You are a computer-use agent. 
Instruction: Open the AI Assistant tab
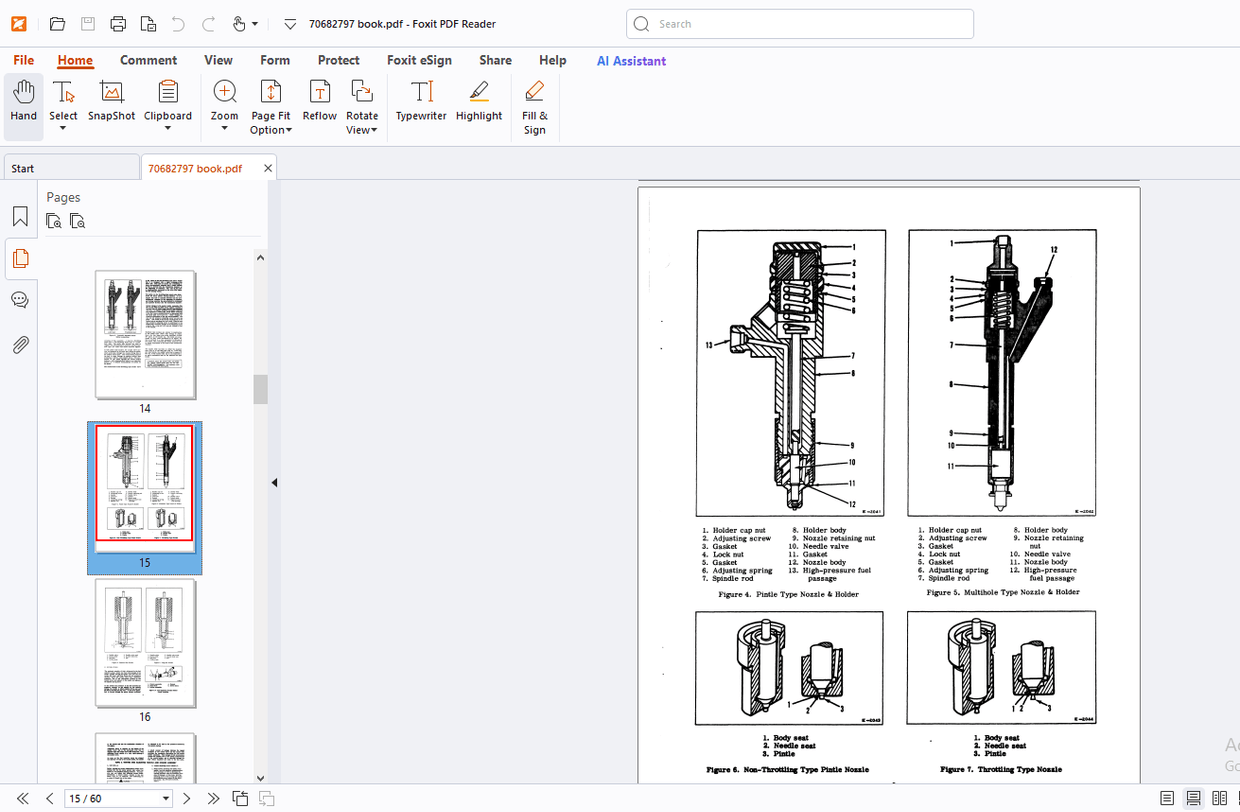(631, 61)
